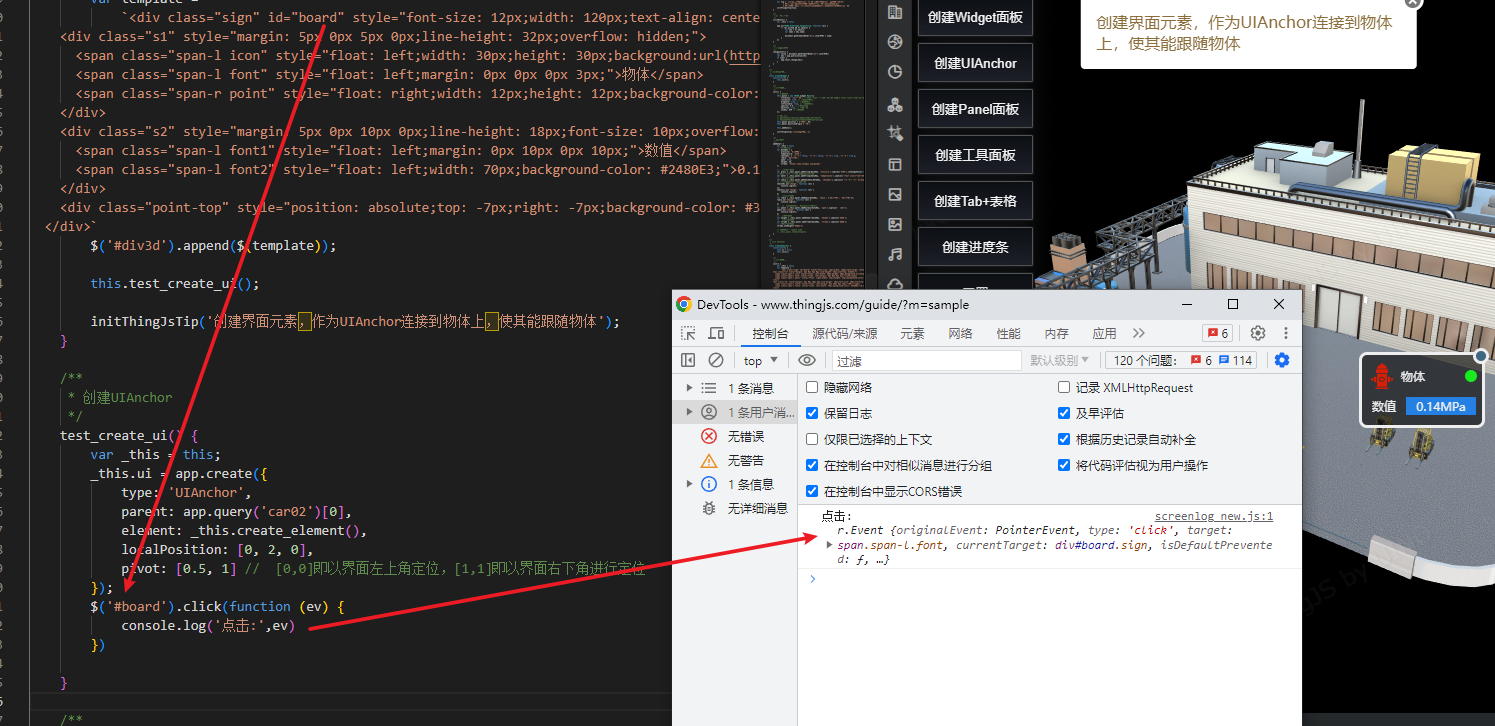Open the top context dropdown
This screenshot has height=726, width=1495.
click(761, 360)
